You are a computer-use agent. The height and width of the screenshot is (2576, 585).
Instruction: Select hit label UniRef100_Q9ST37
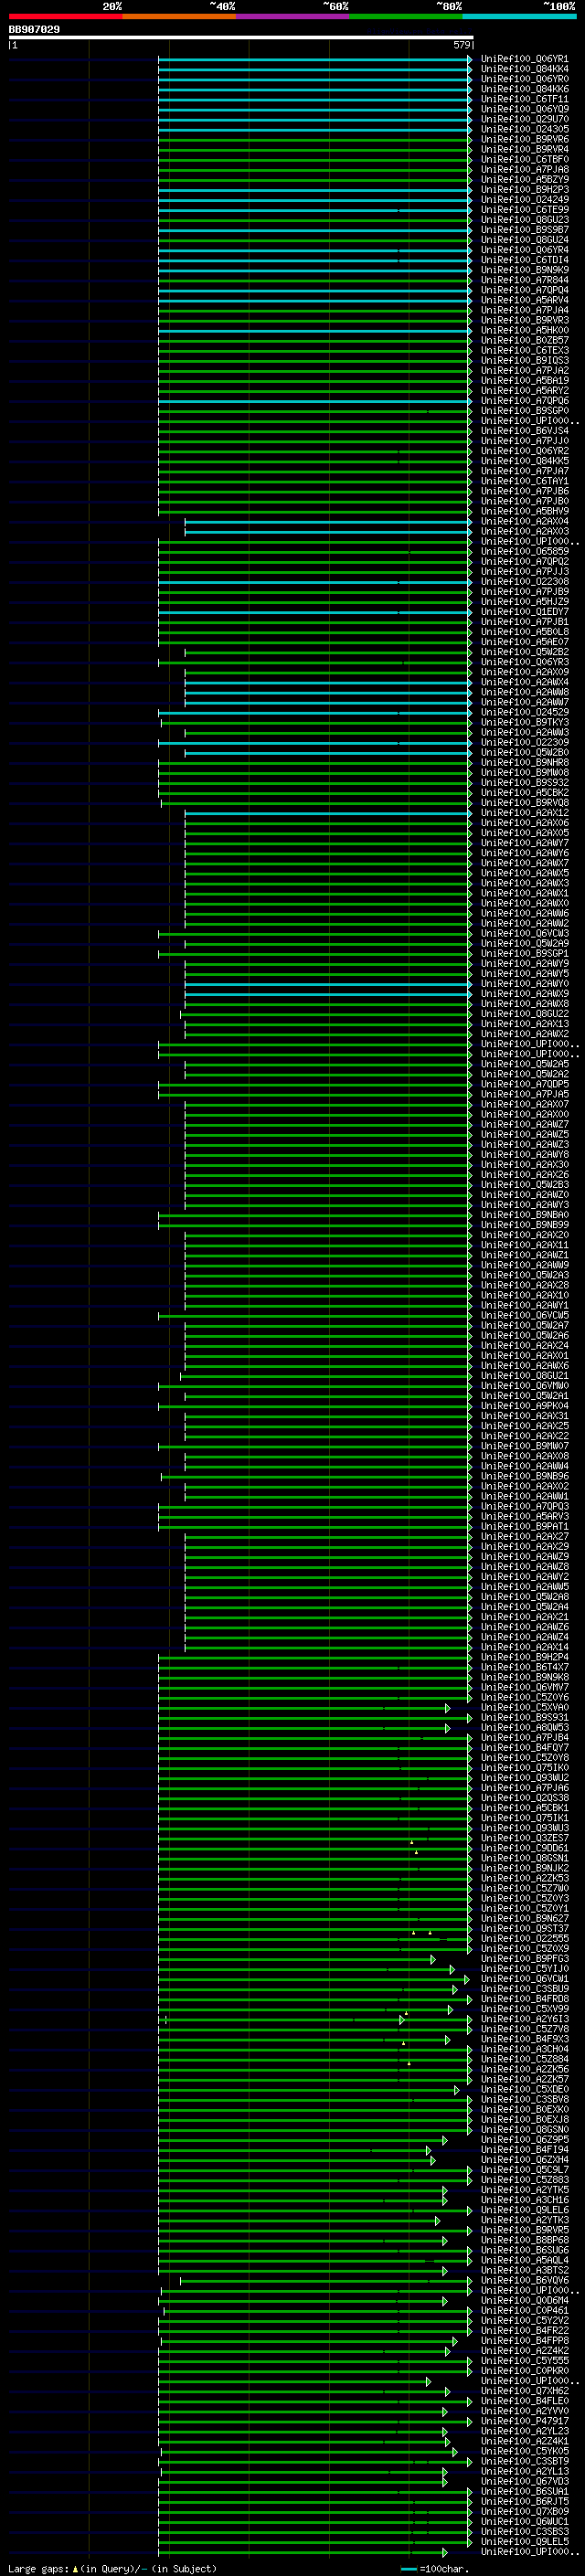click(525, 1929)
